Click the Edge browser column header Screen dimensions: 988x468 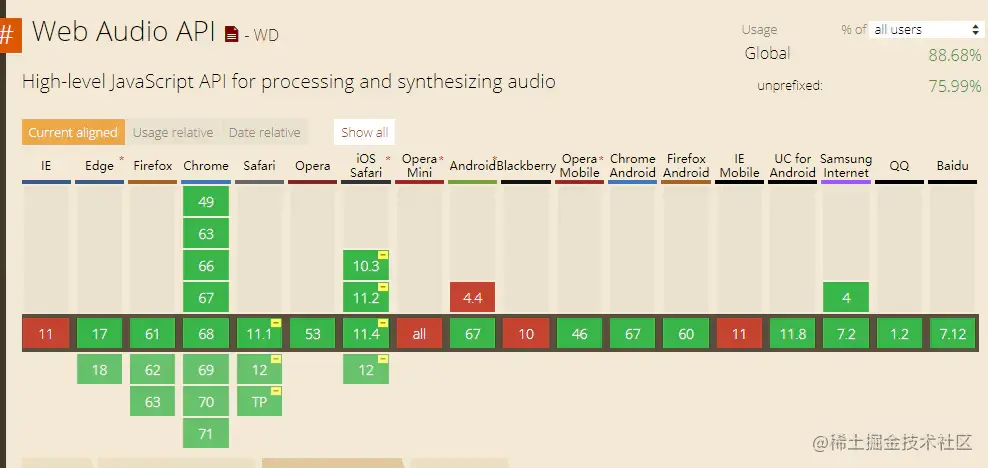(x=100, y=166)
